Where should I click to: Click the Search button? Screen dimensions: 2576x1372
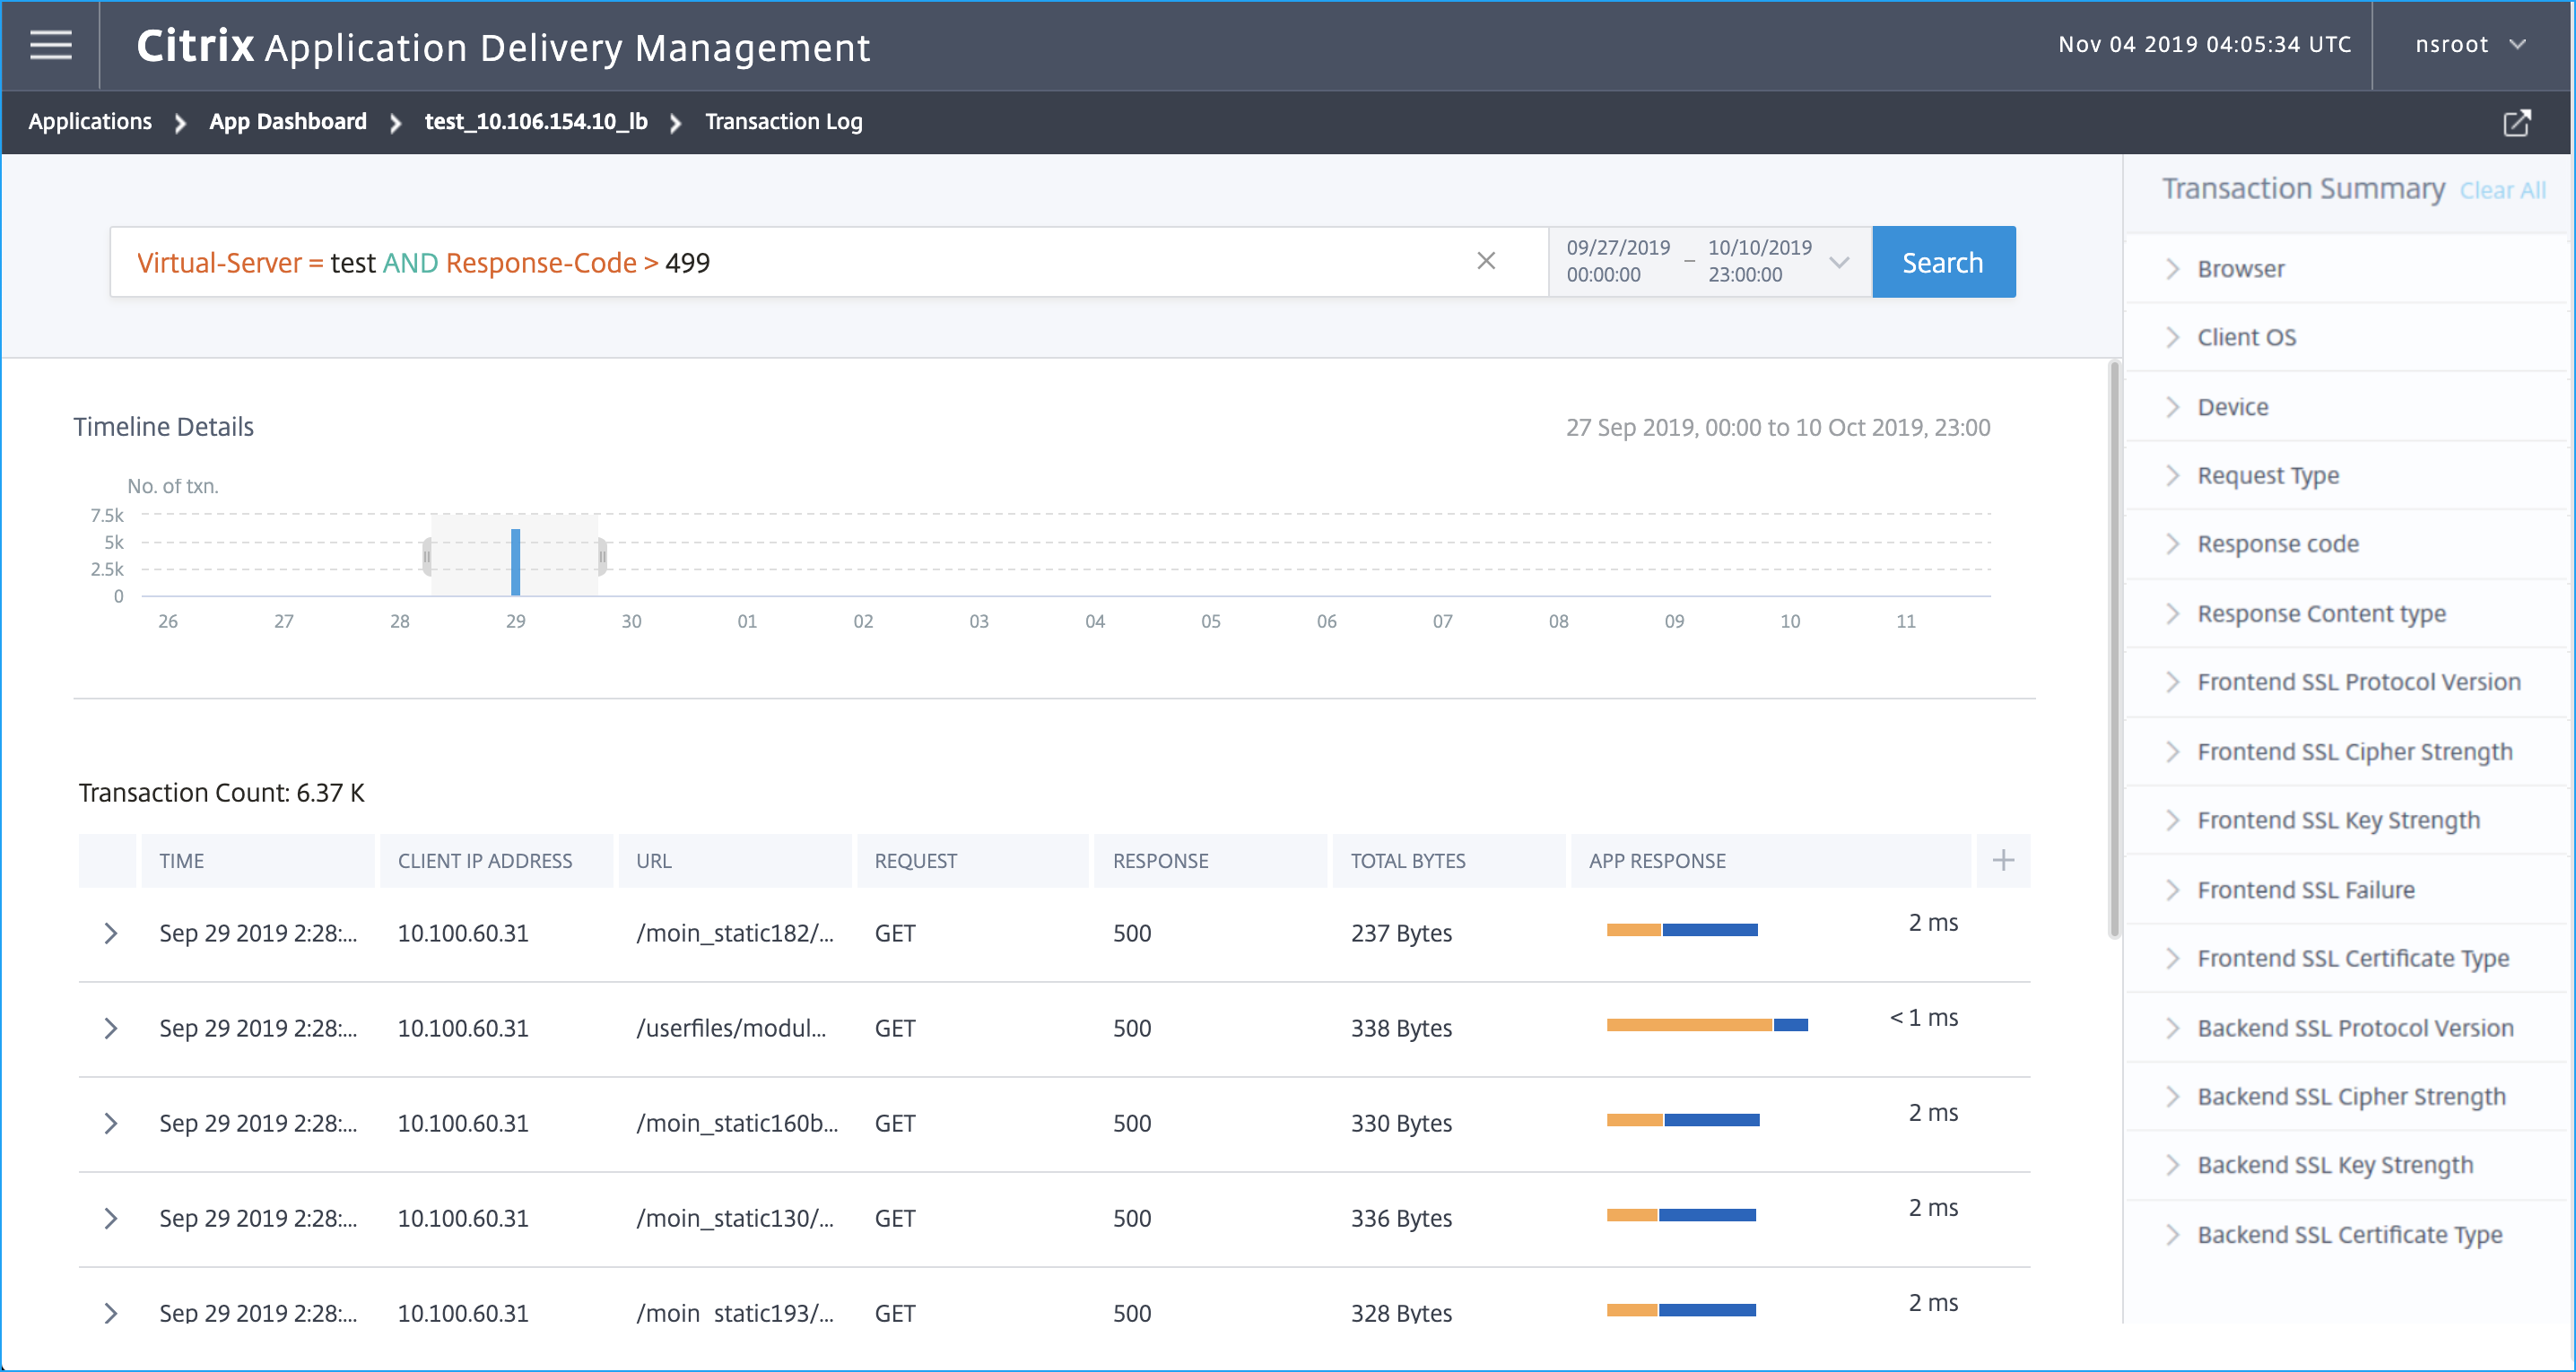1943,262
